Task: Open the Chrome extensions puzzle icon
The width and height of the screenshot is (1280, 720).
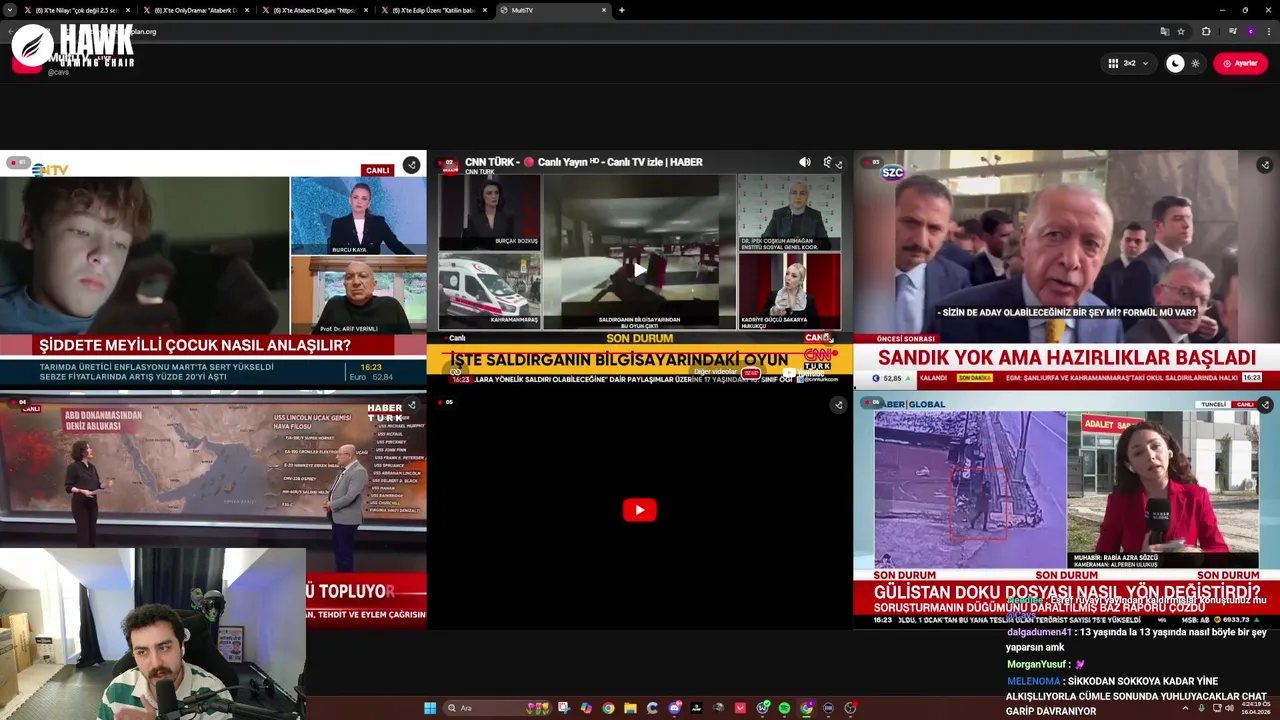Action: tap(1206, 31)
